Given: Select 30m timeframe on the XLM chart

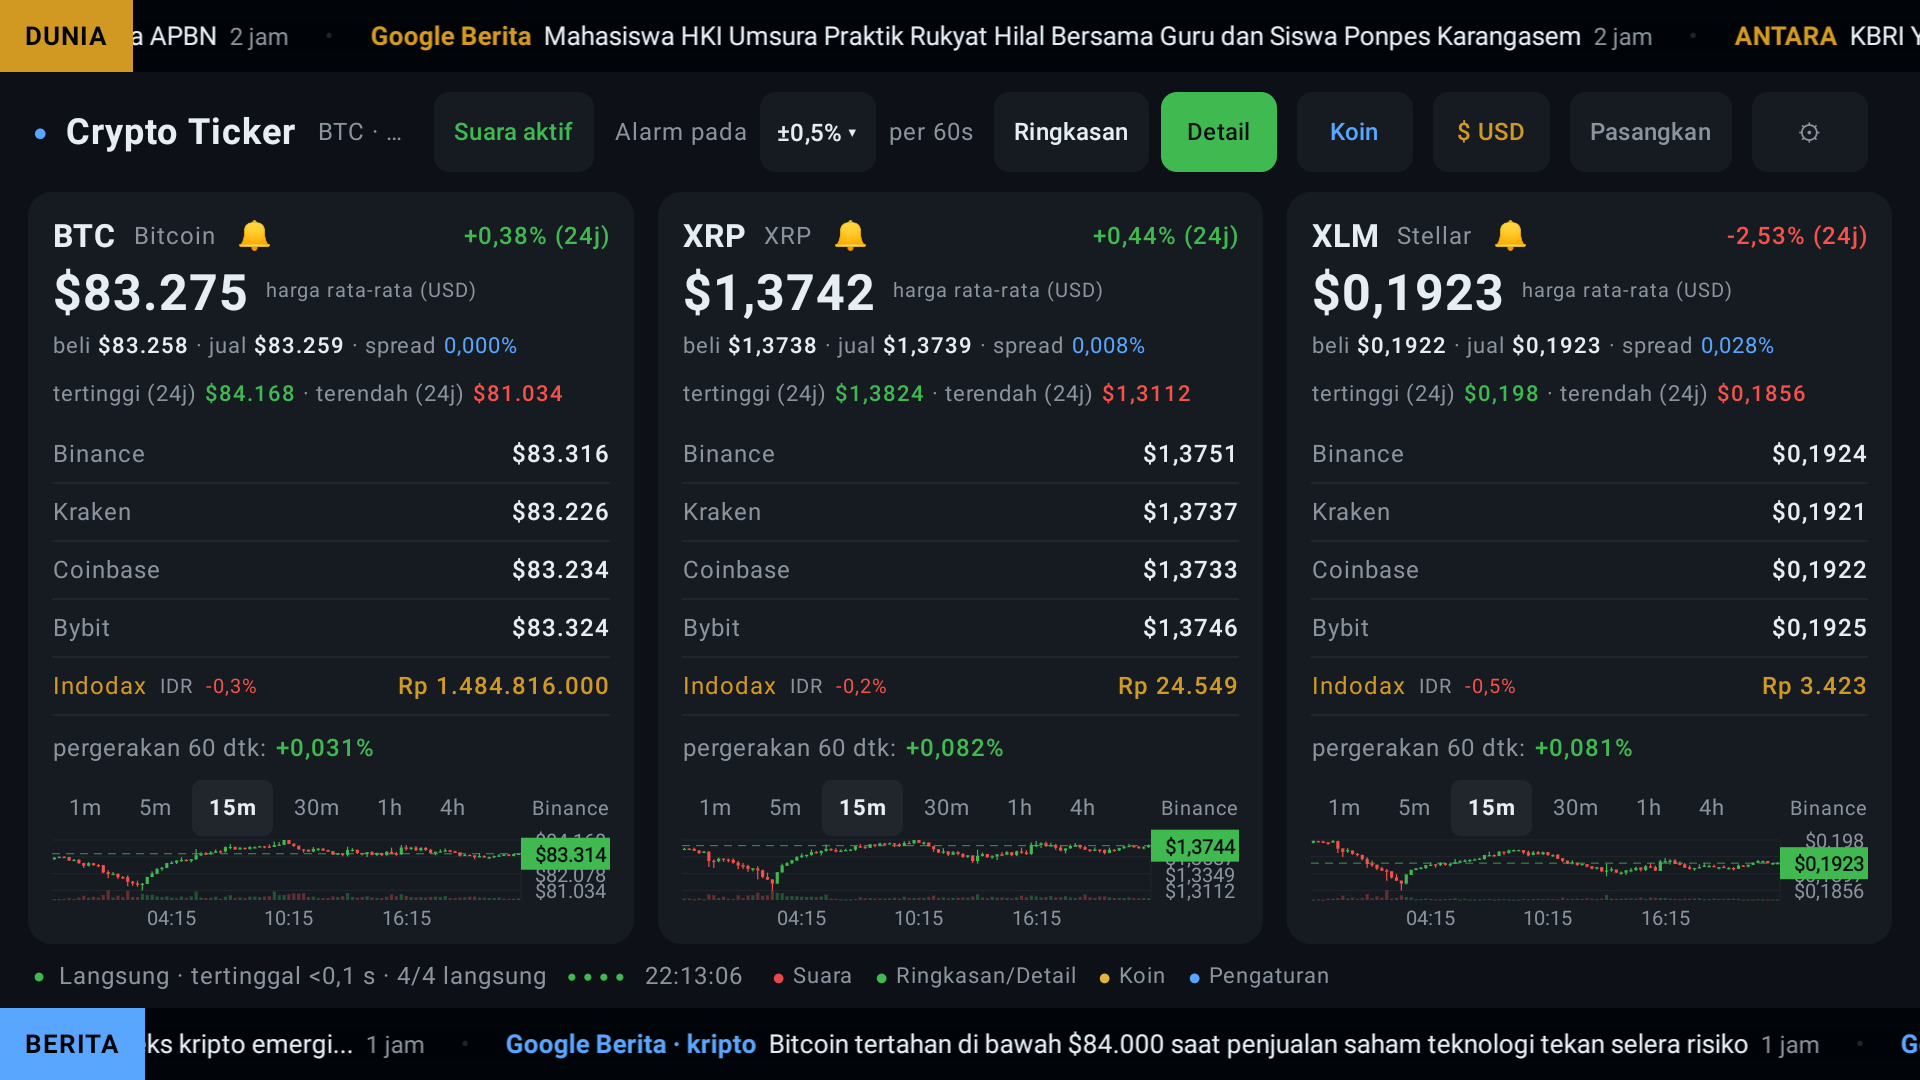Looking at the screenshot, I should pyautogui.click(x=1575, y=807).
